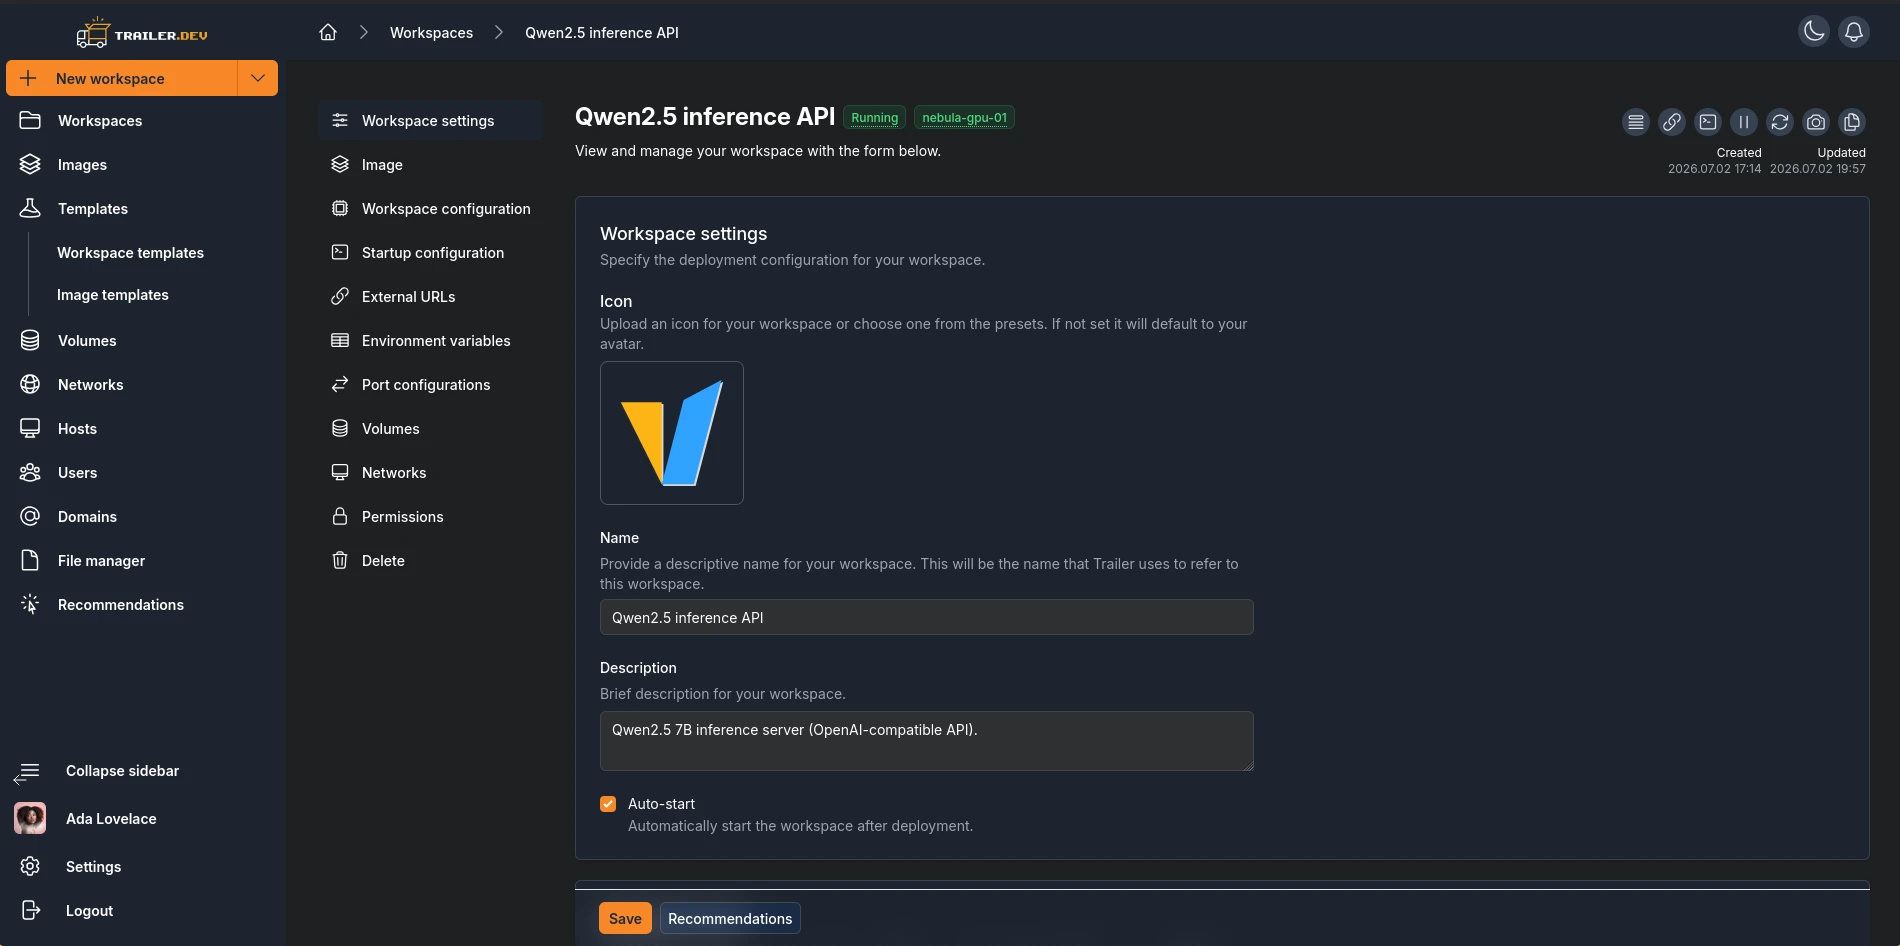Click the New workspace button

pos(122,78)
